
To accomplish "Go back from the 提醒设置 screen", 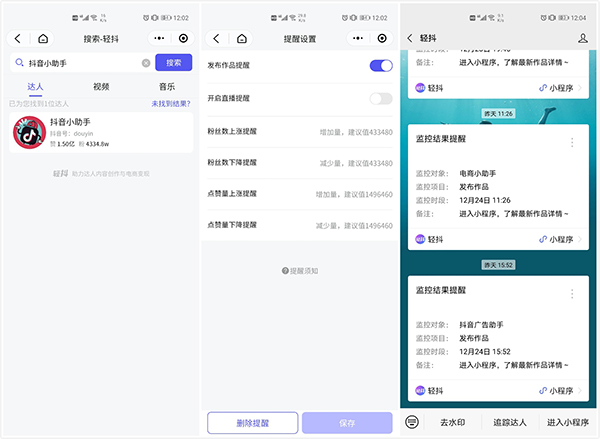I will tap(217, 38).
